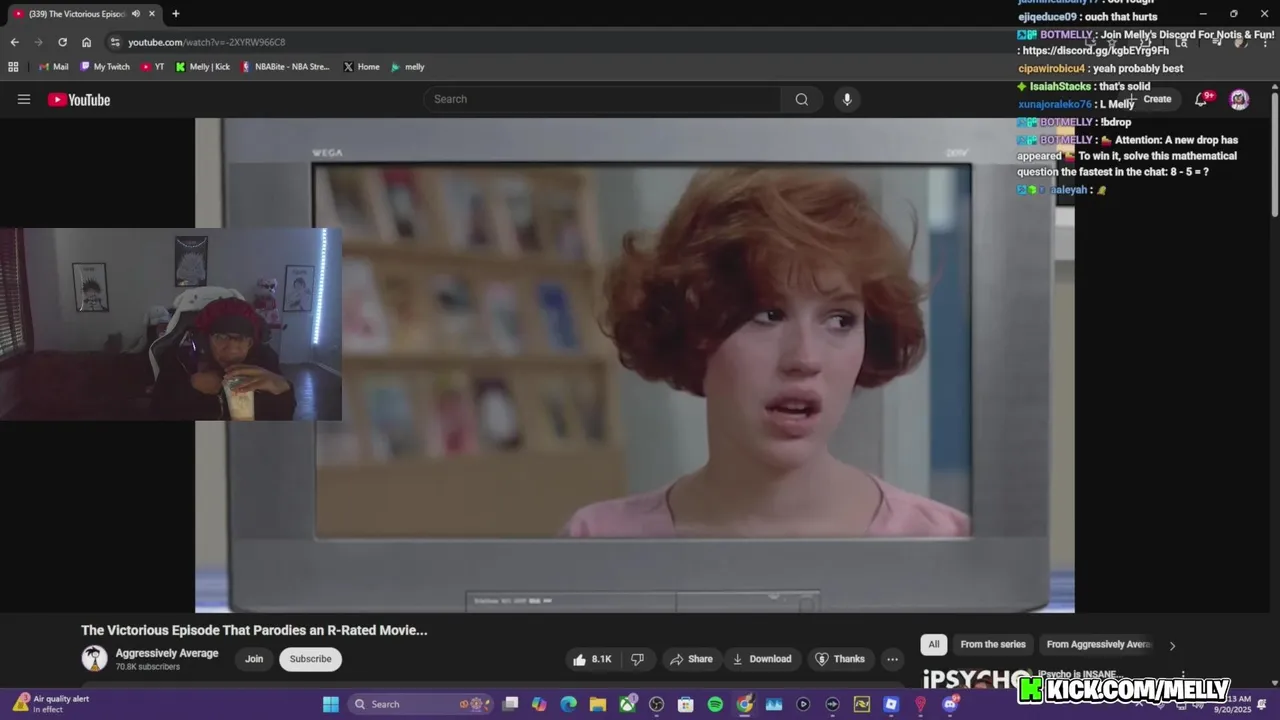The height and width of the screenshot is (720, 1280).
Task: Download the video
Action: (762, 659)
